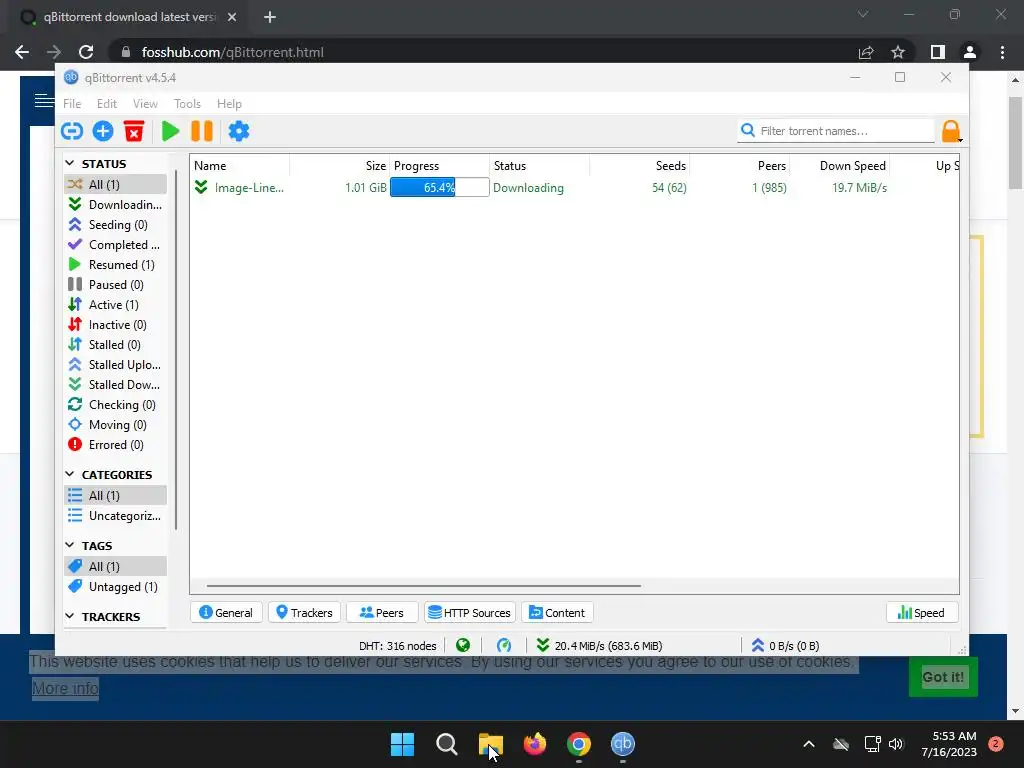Switch to the Peers tab
Viewport: 1024px width, 768px height.
pos(382,613)
